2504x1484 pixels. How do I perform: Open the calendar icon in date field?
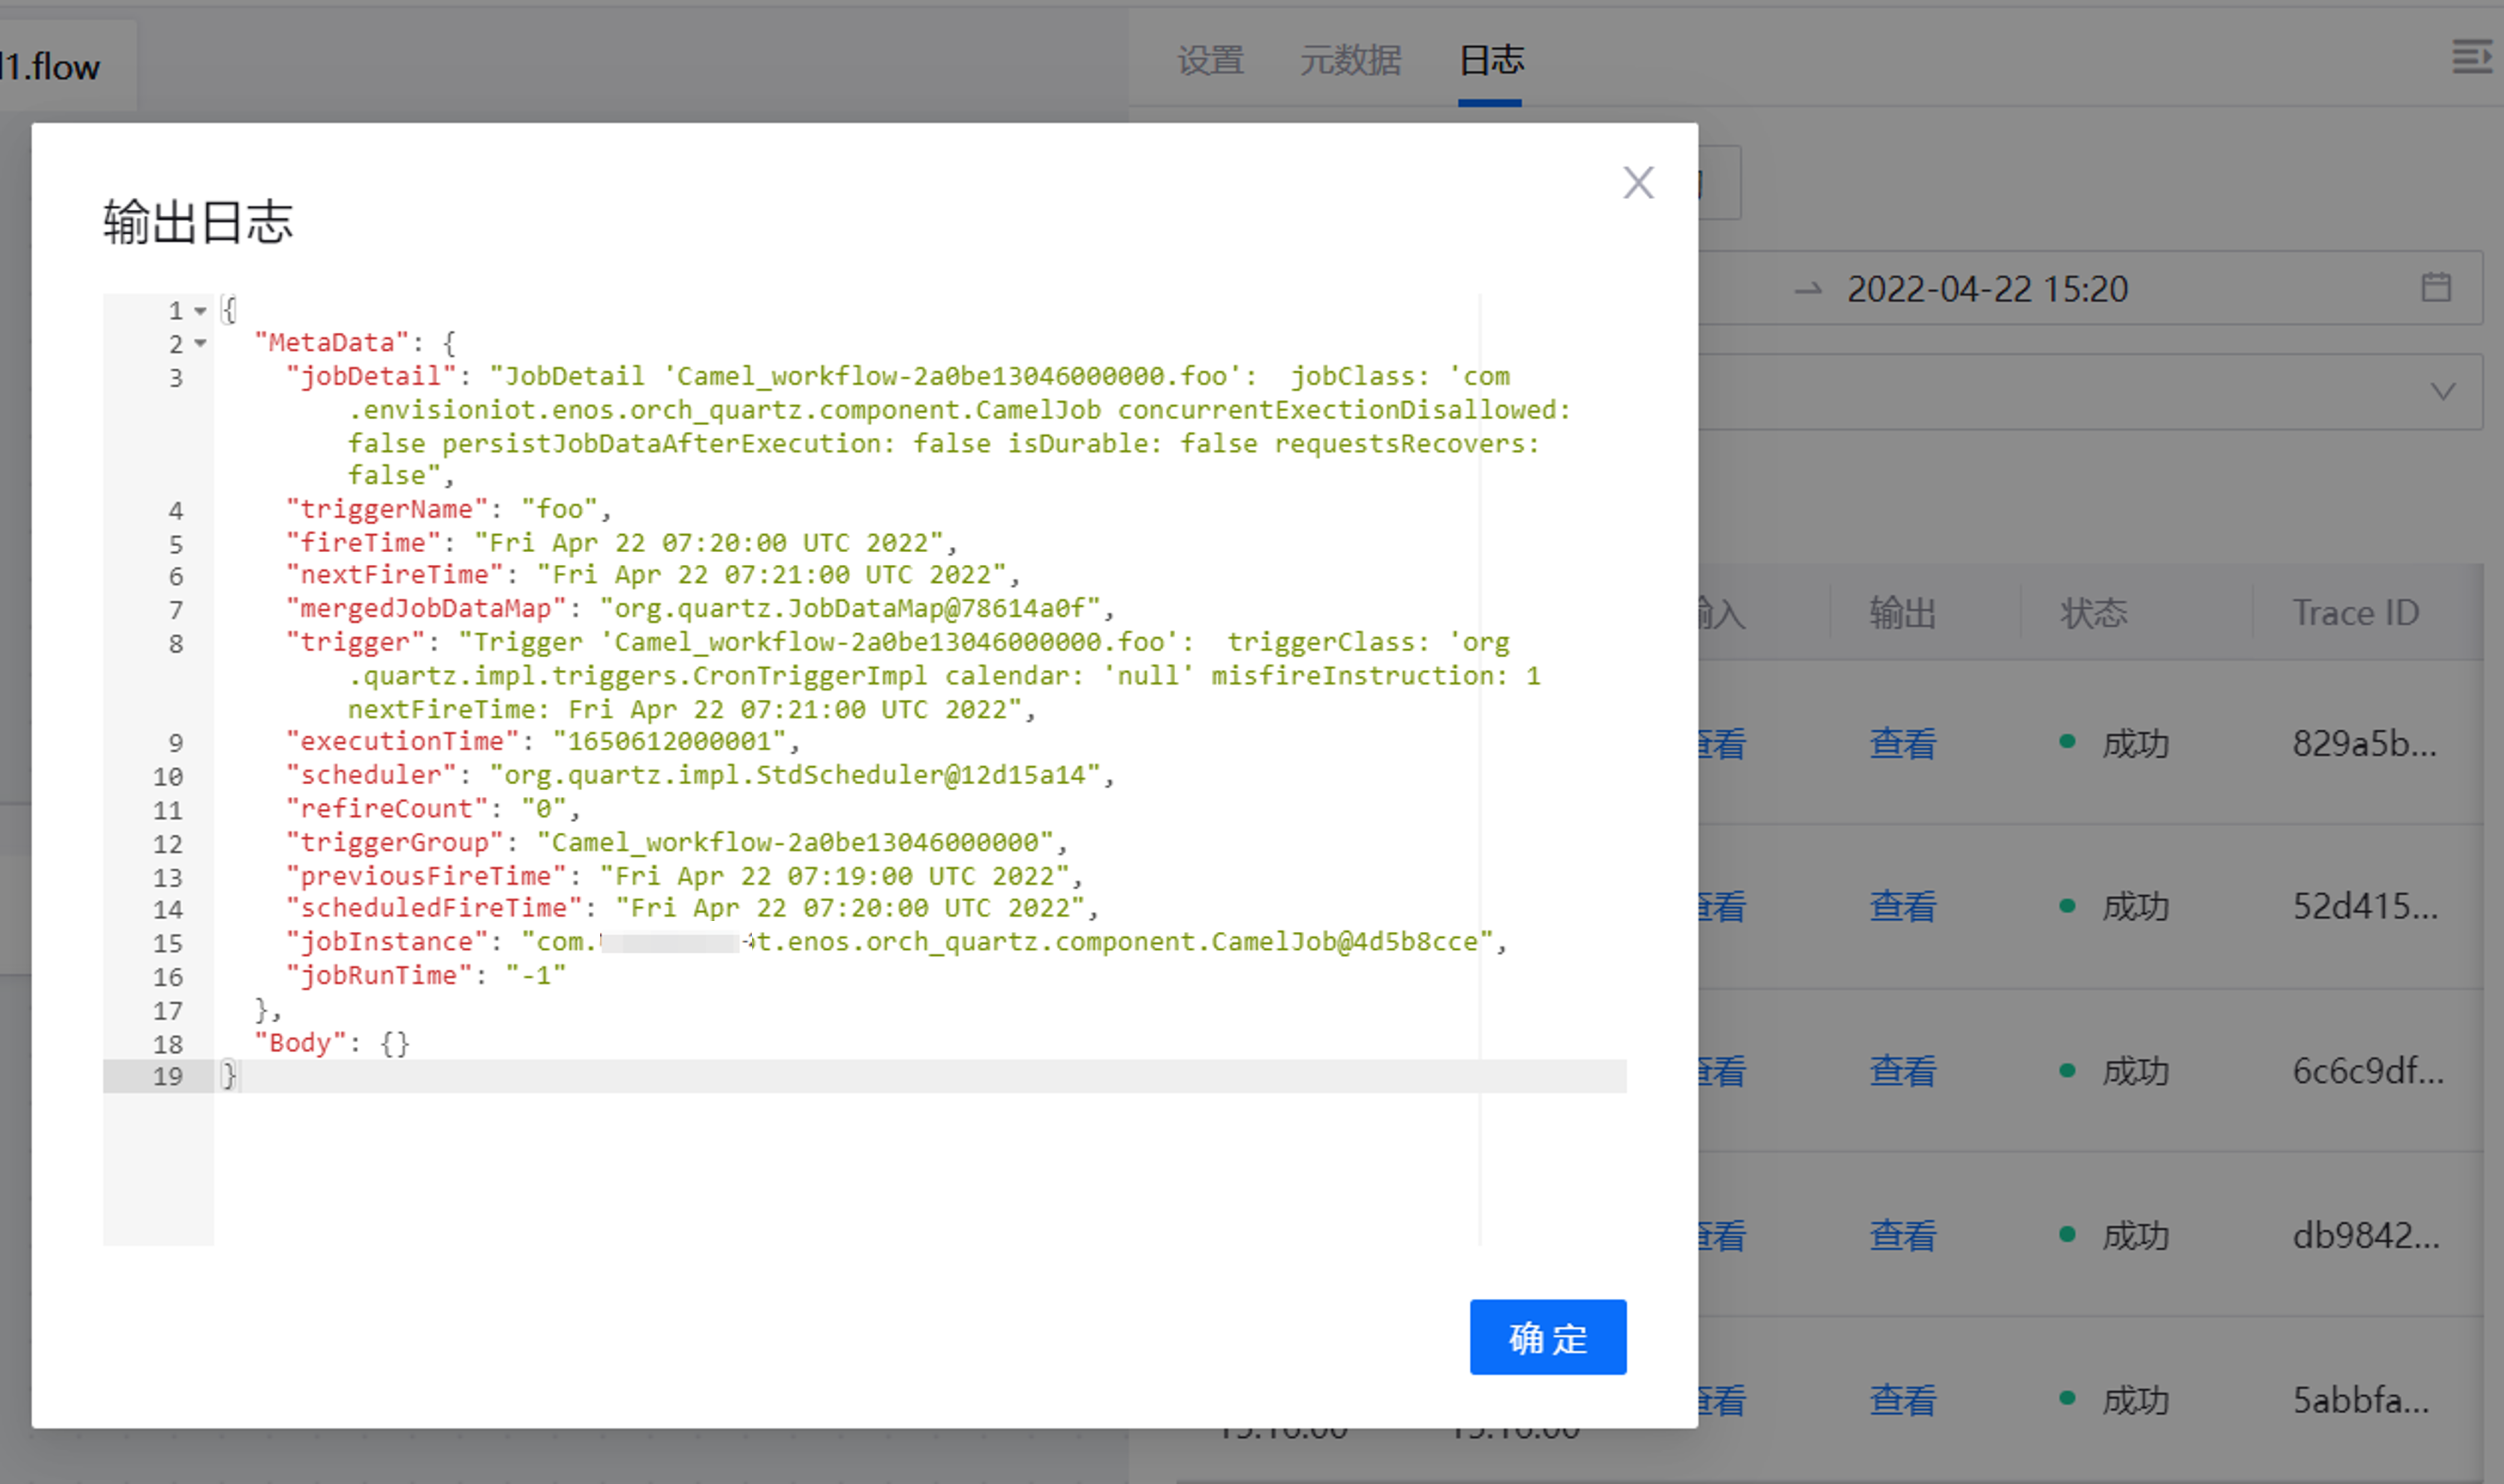click(2436, 288)
